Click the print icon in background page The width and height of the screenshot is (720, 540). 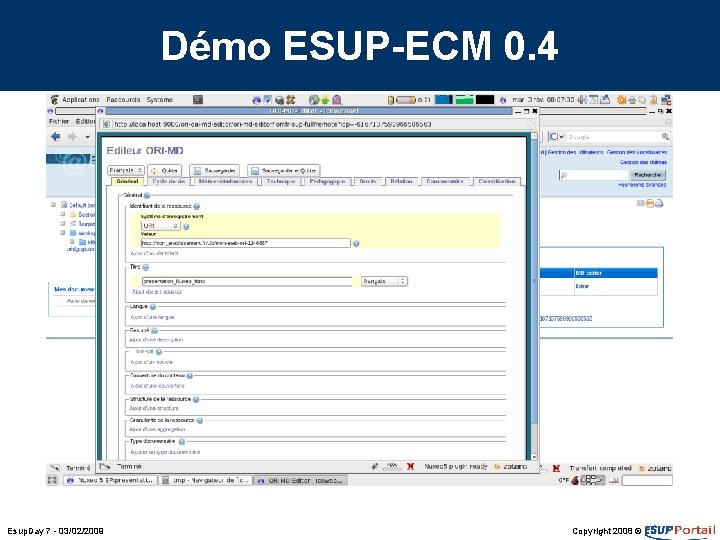[659, 203]
